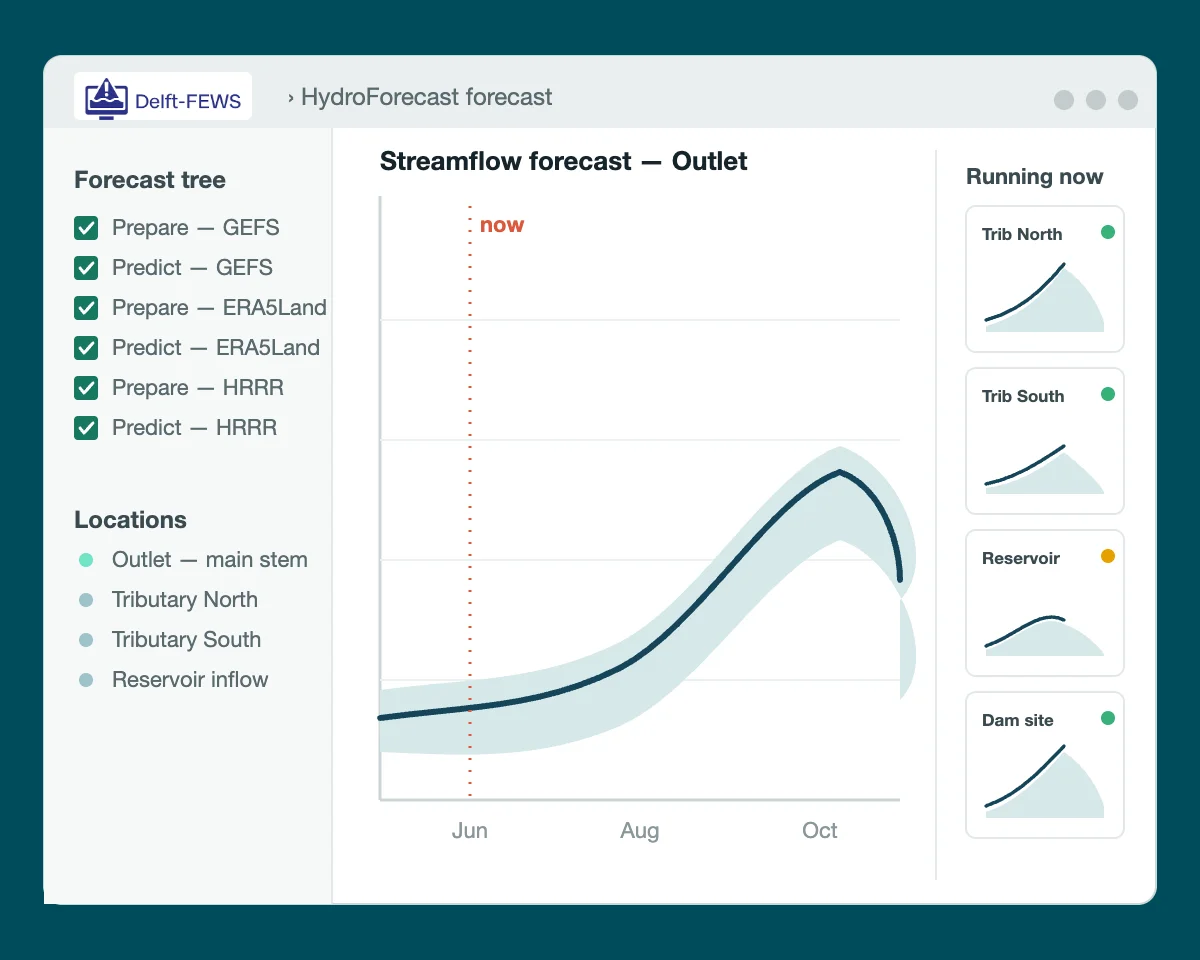
Task: Click the orange status dot on Reservoir
Action: pyautogui.click(x=1108, y=556)
